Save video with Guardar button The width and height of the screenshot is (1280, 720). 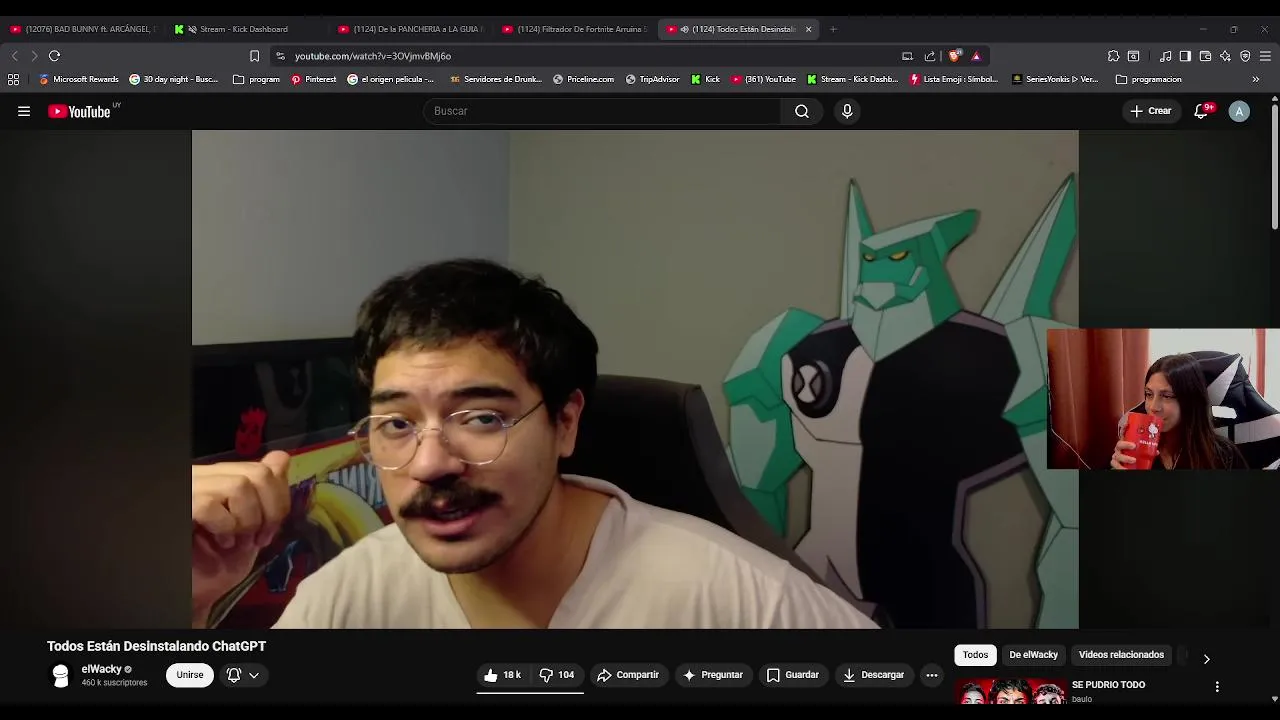point(792,675)
